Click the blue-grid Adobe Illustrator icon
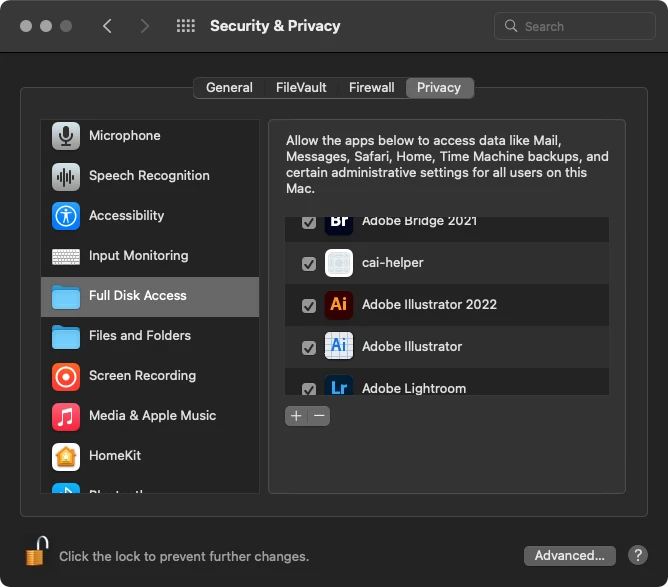The height and width of the screenshot is (587, 668). pyautogui.click(x=339, y=345)
